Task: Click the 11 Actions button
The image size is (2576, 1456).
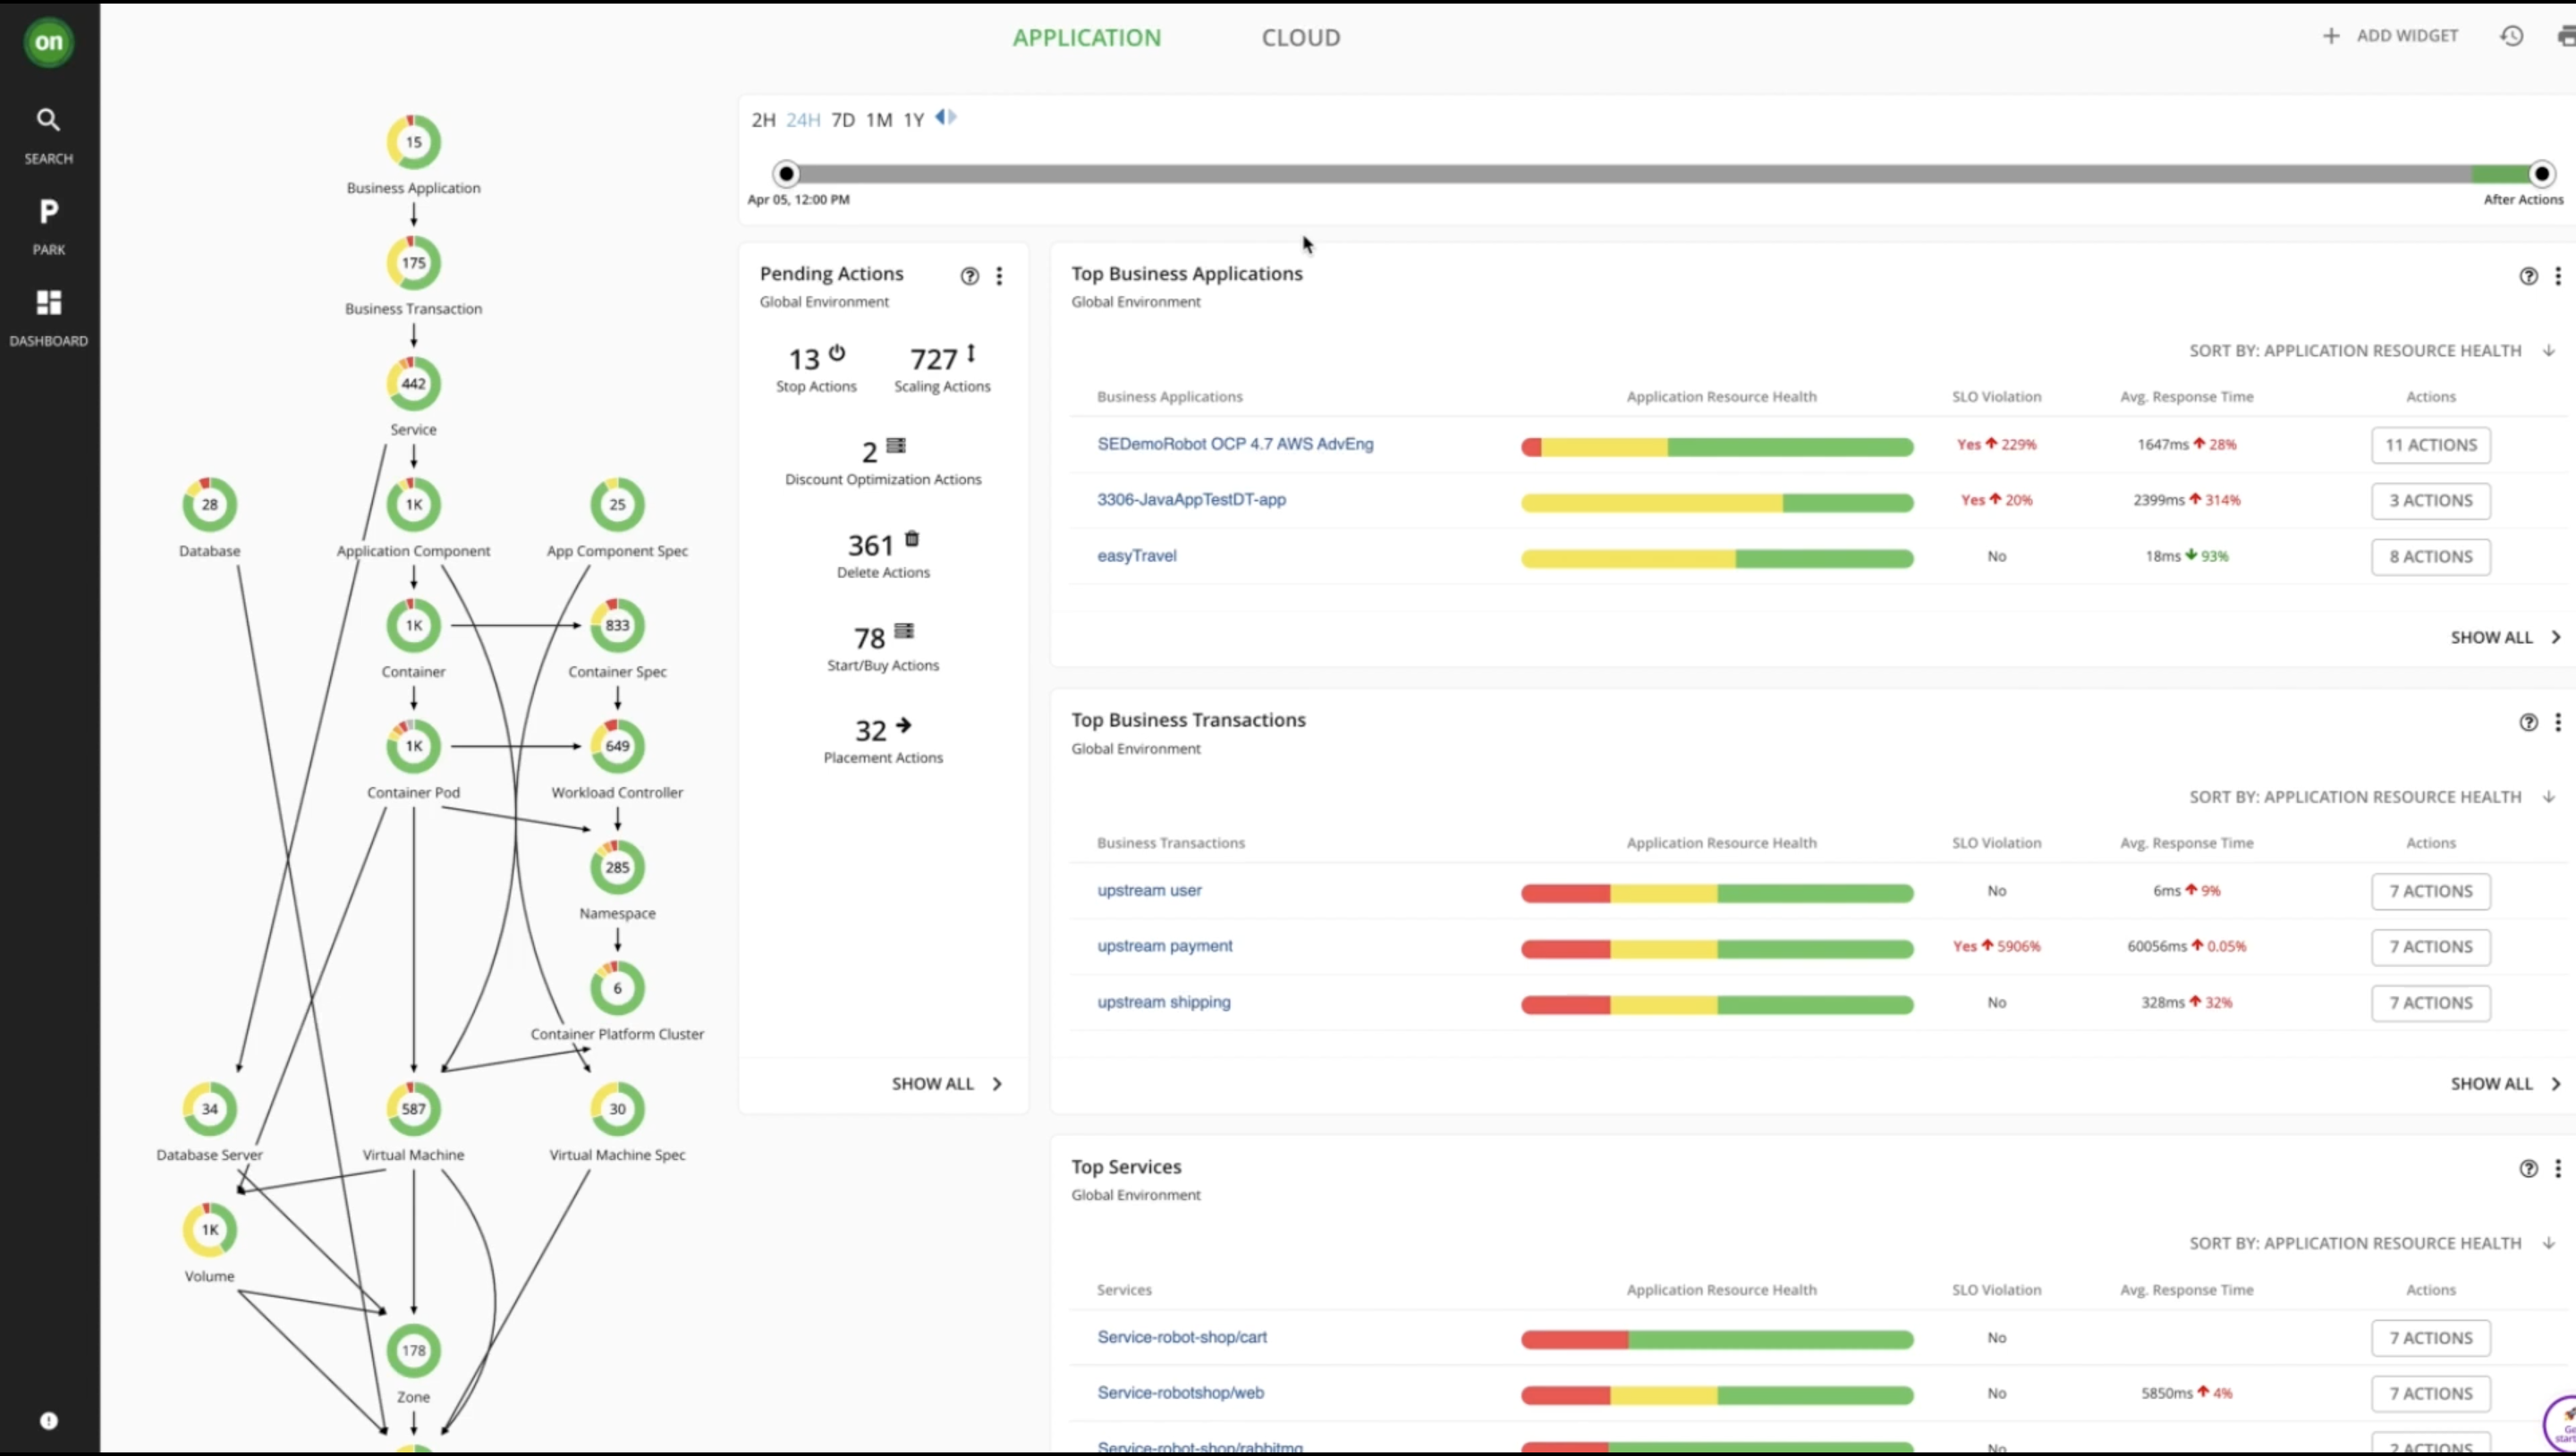Action: pos(2430,445)
